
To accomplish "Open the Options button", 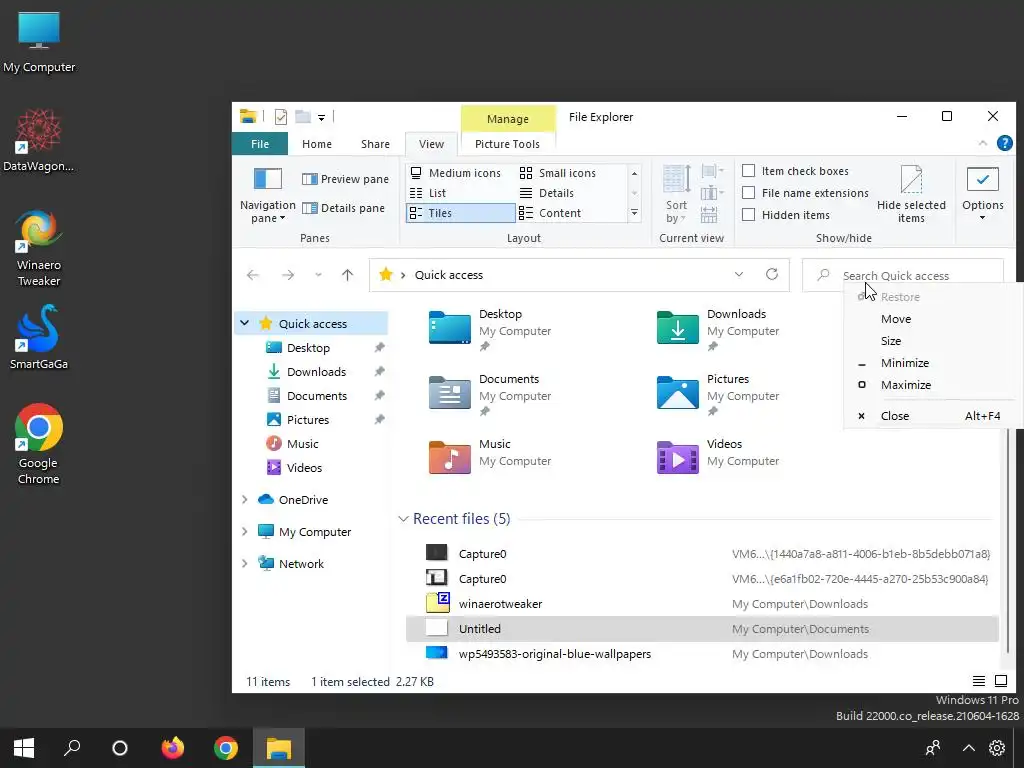I will (983, 195).
